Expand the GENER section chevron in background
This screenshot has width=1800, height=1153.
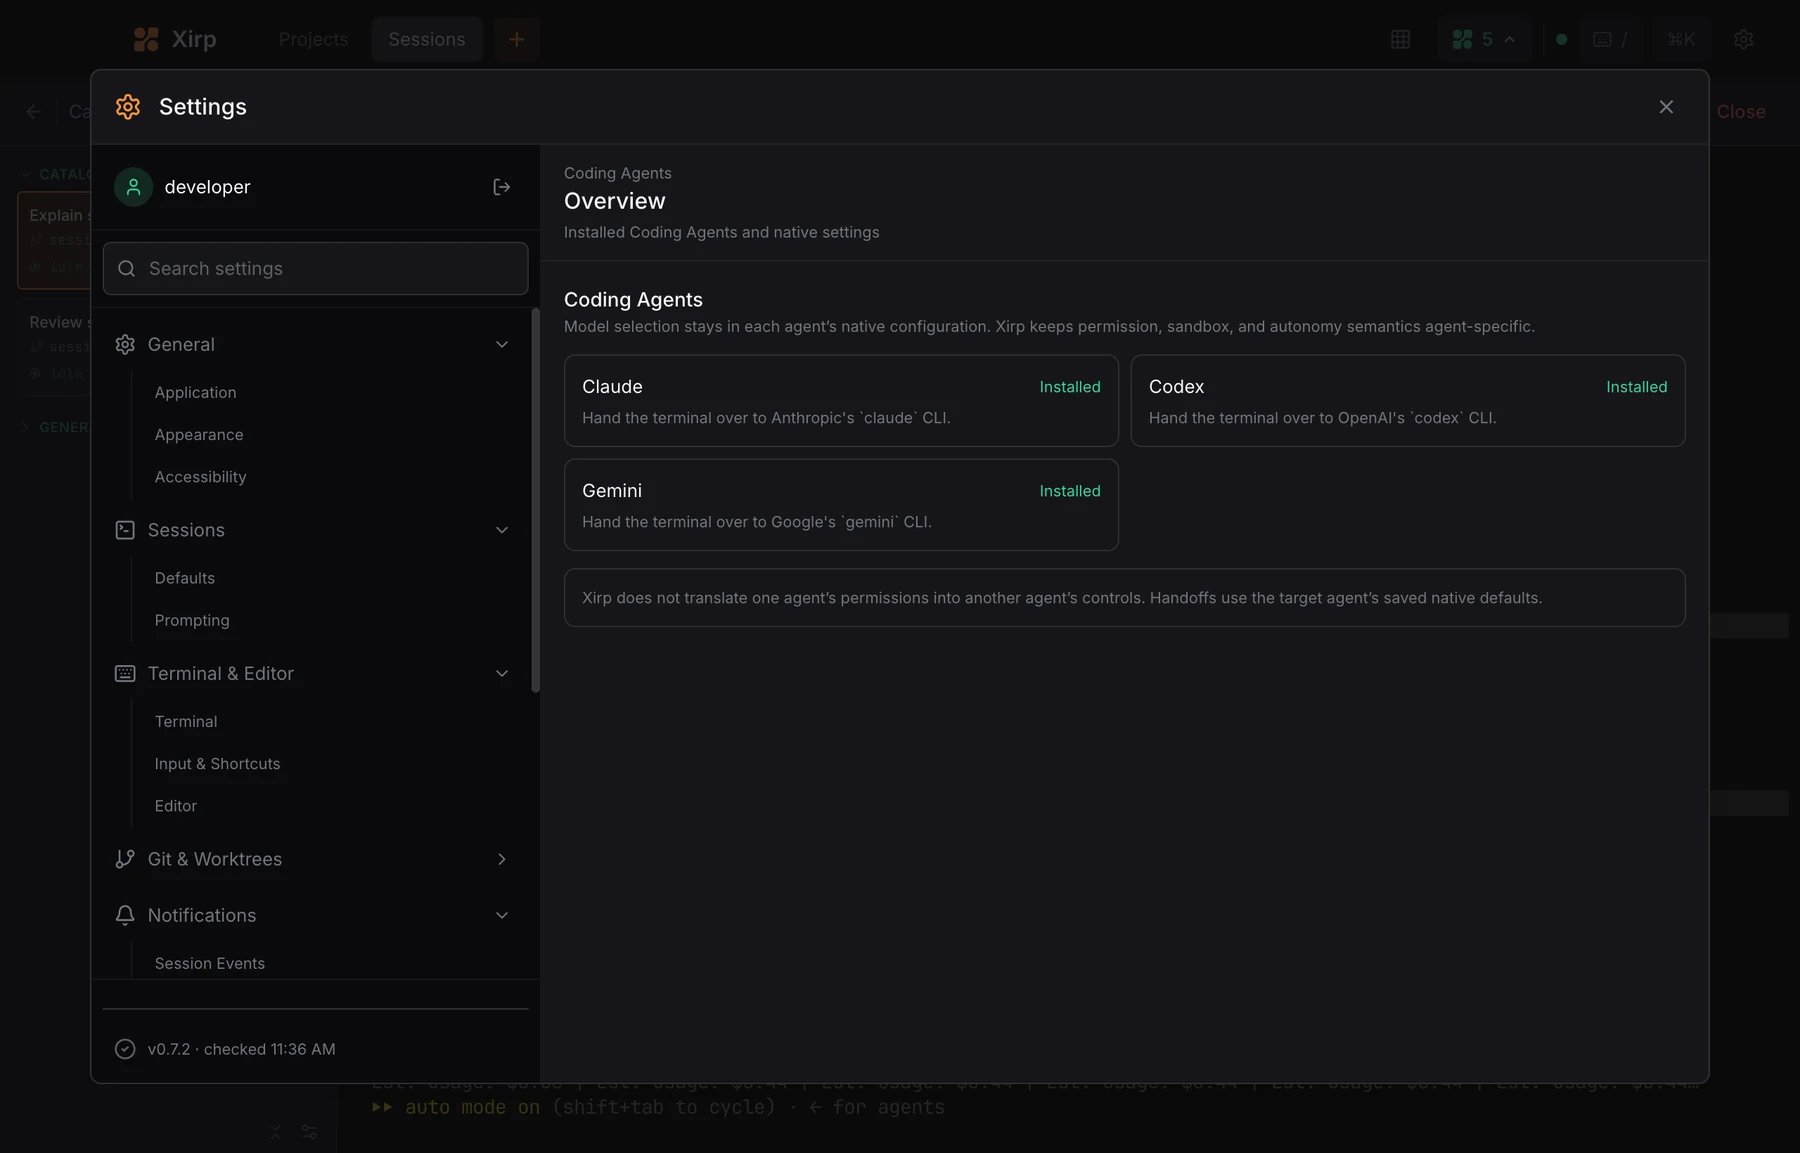[x=25, y=427]
